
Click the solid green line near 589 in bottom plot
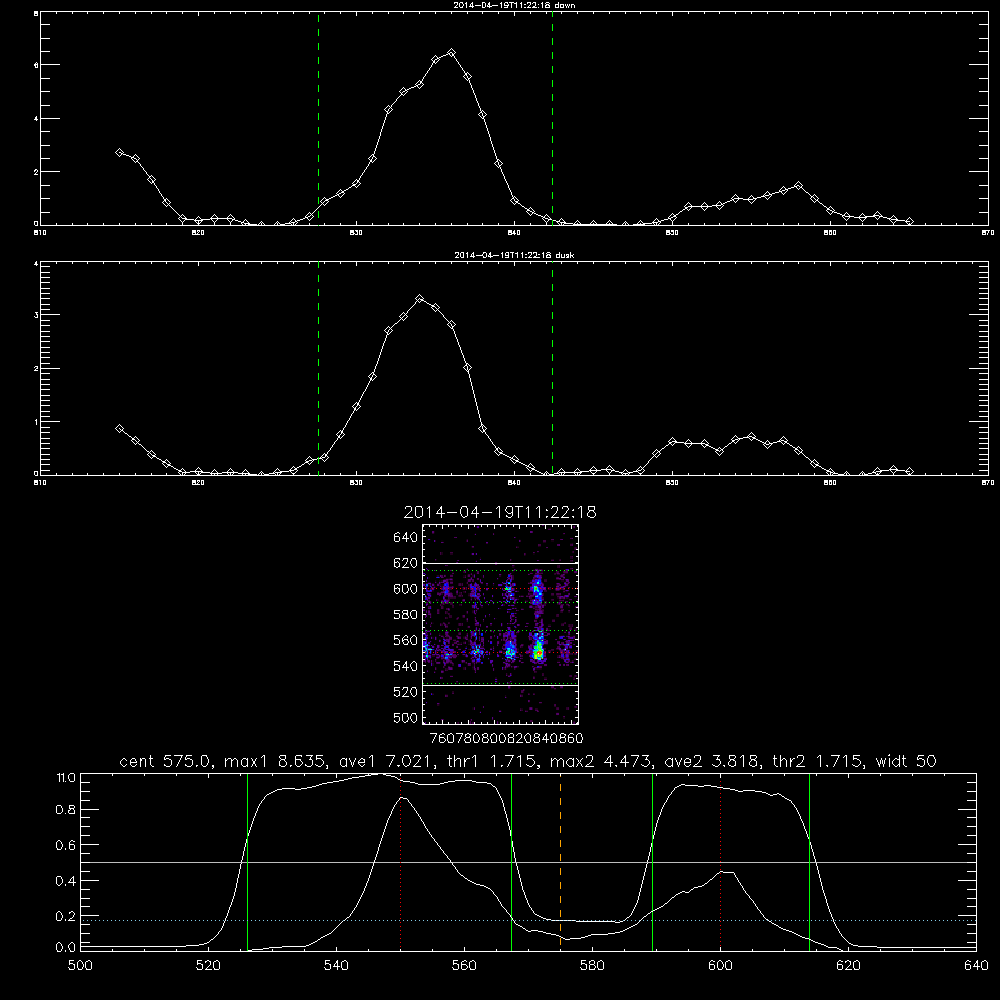(x=652, y=861)
